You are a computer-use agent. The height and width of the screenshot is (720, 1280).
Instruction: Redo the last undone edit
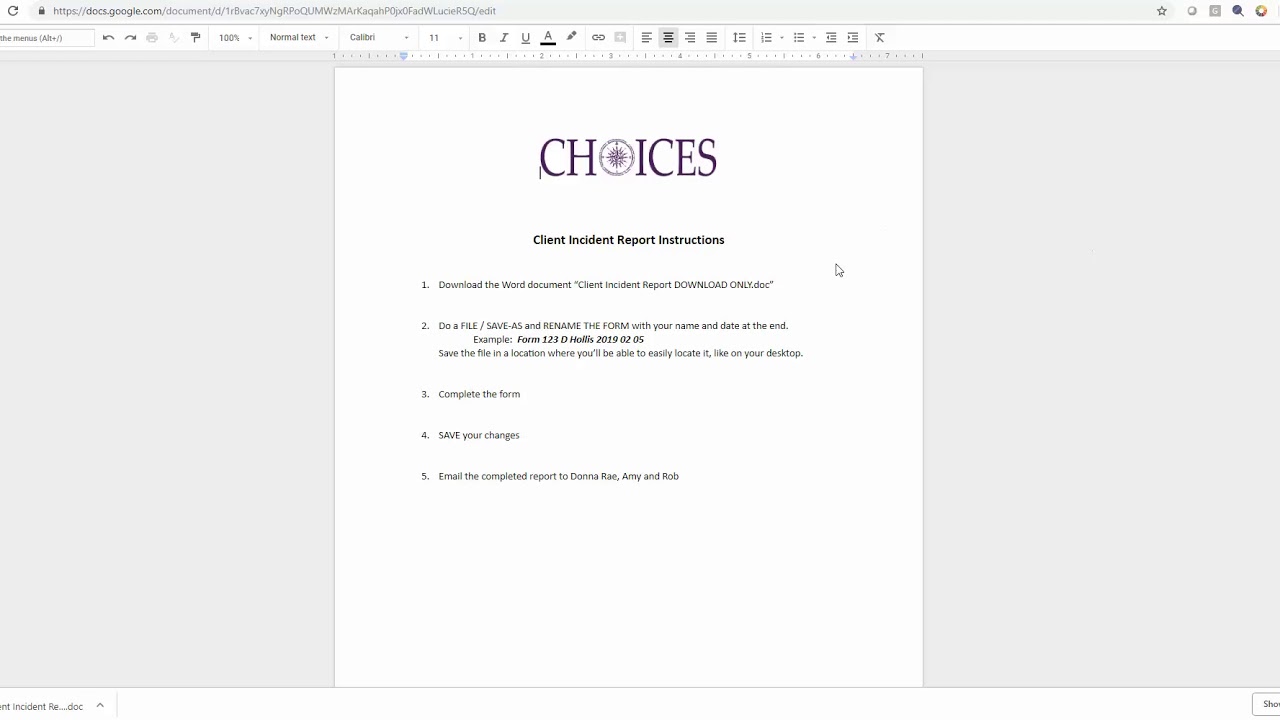130,37
